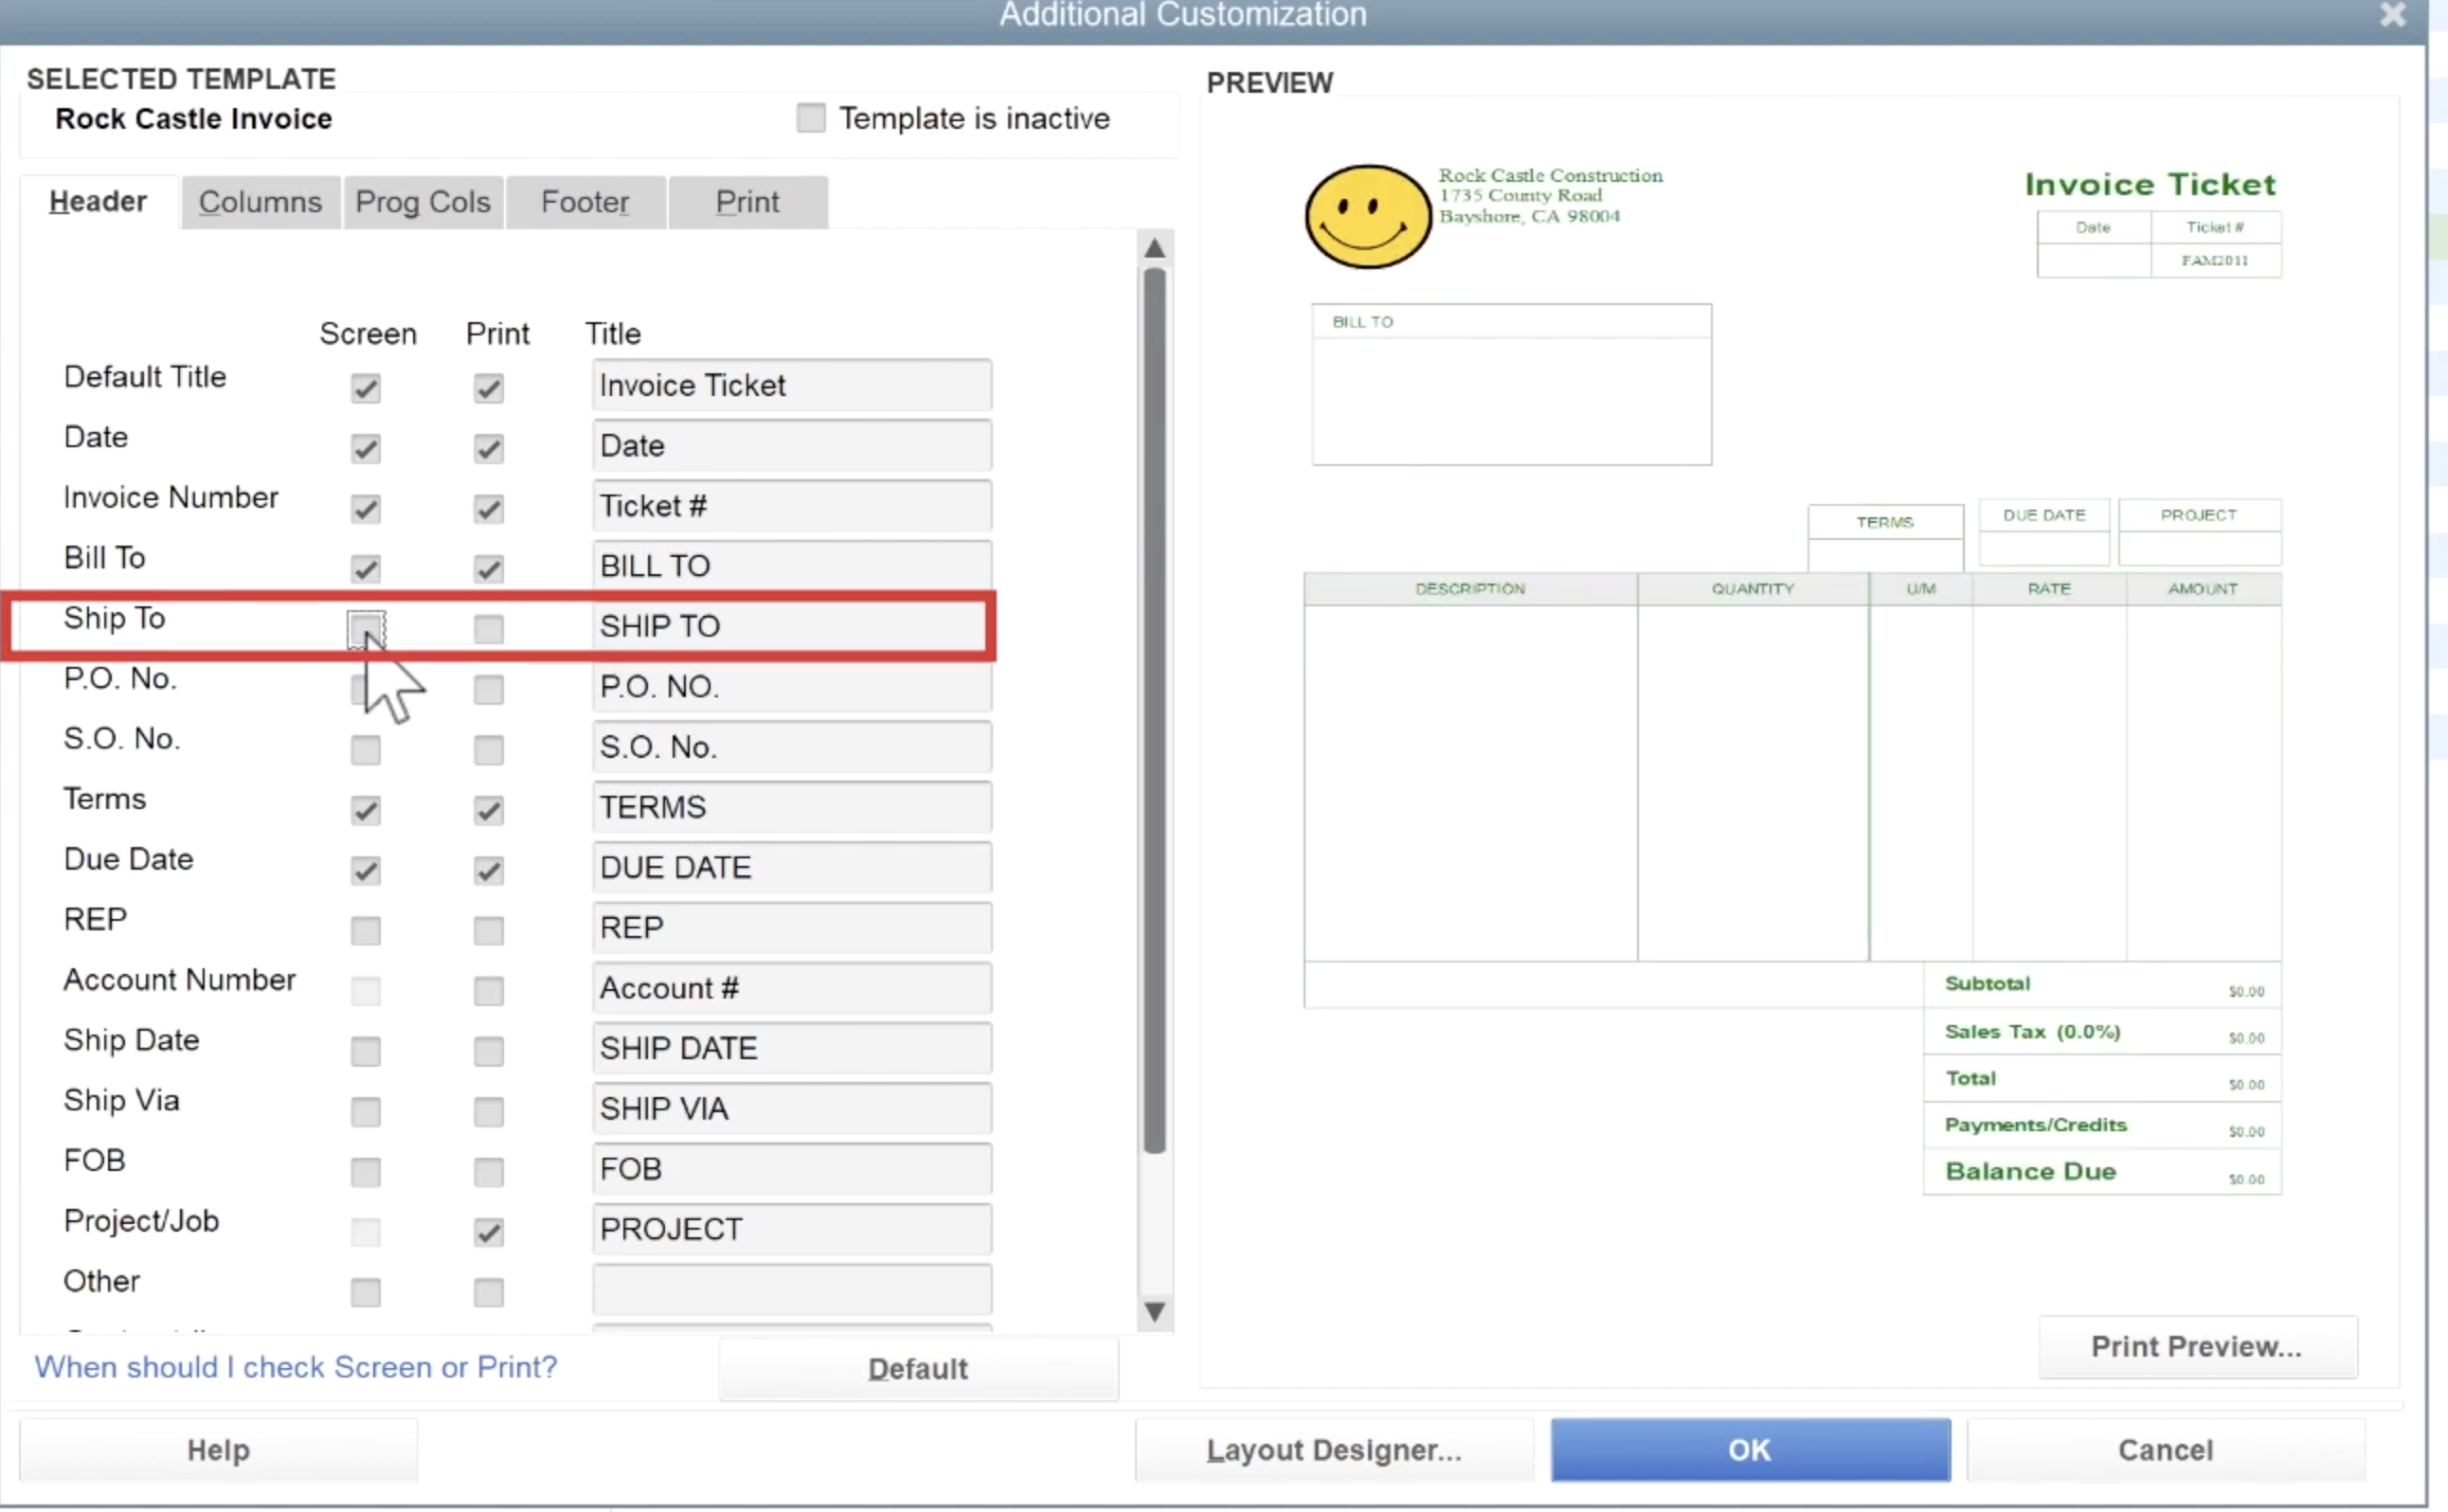The image size is (2448, 1512).
Task: Click the Default button
Action: point(918,1369)
